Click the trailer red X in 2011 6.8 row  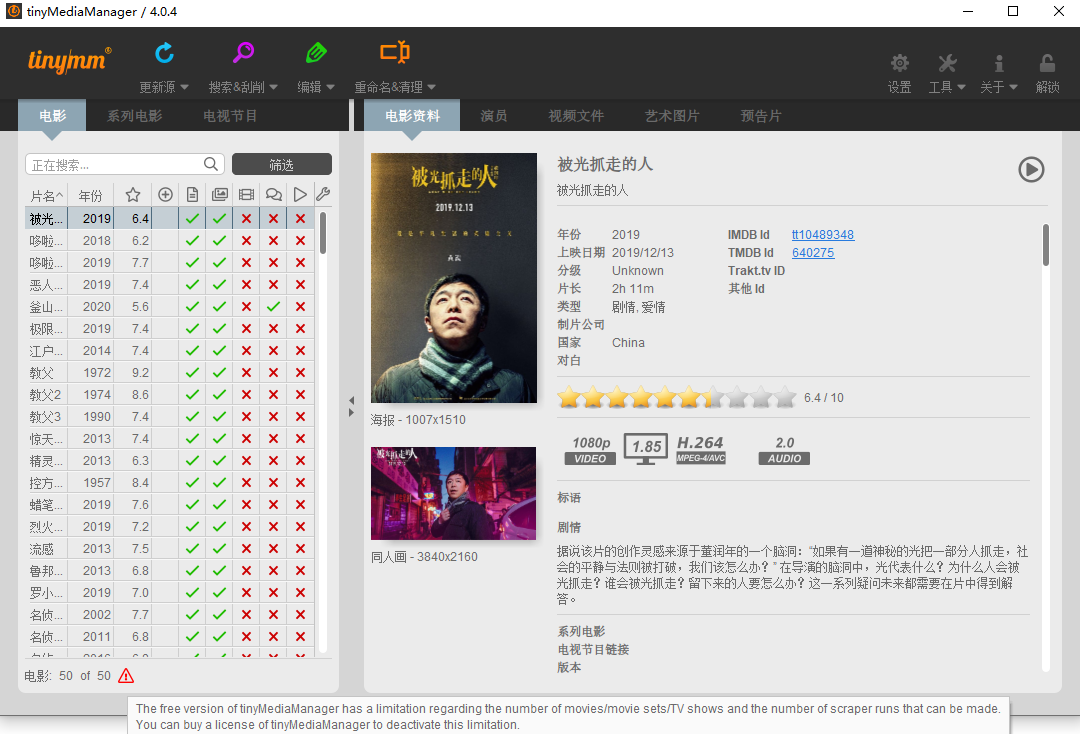coord(247,637)
